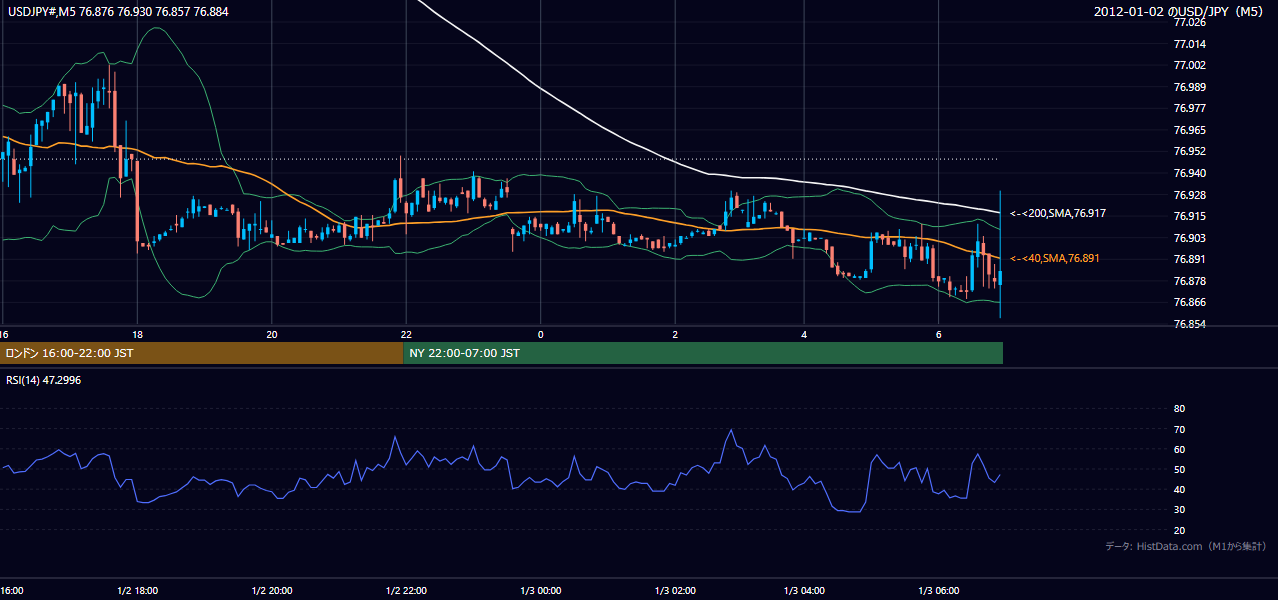
Task: Click the hour 0 chart tick label
Action: 540,333
